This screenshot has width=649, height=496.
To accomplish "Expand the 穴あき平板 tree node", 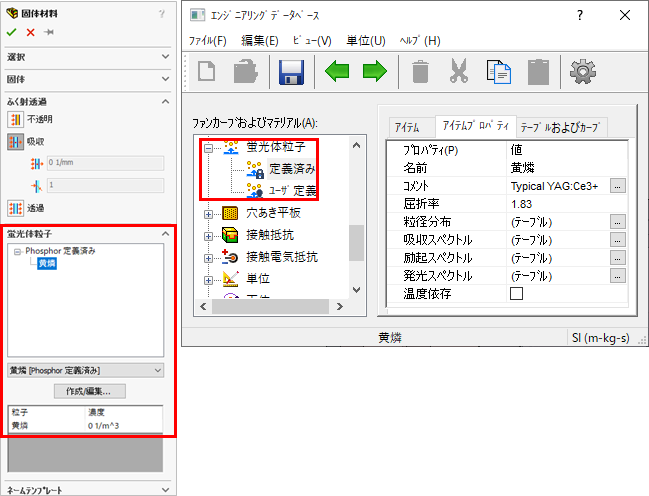I will tap(208, 214).
